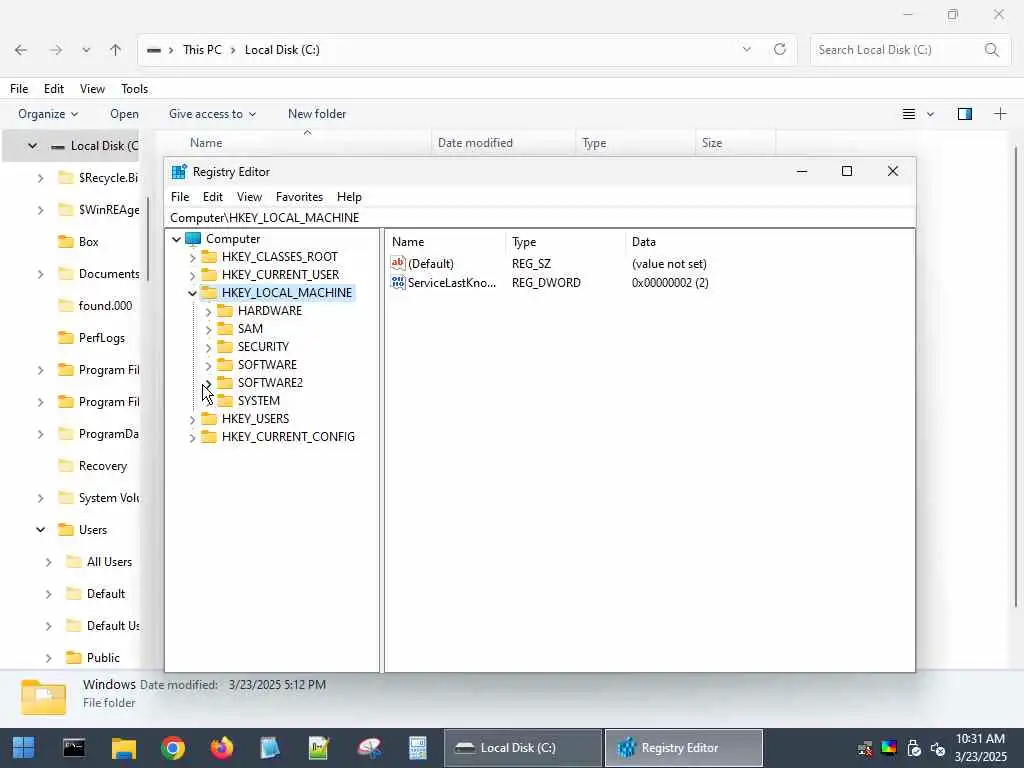Toggle the preview pane icon in Explorer
The image size is (1024, 768).
[x=965, y=114]
